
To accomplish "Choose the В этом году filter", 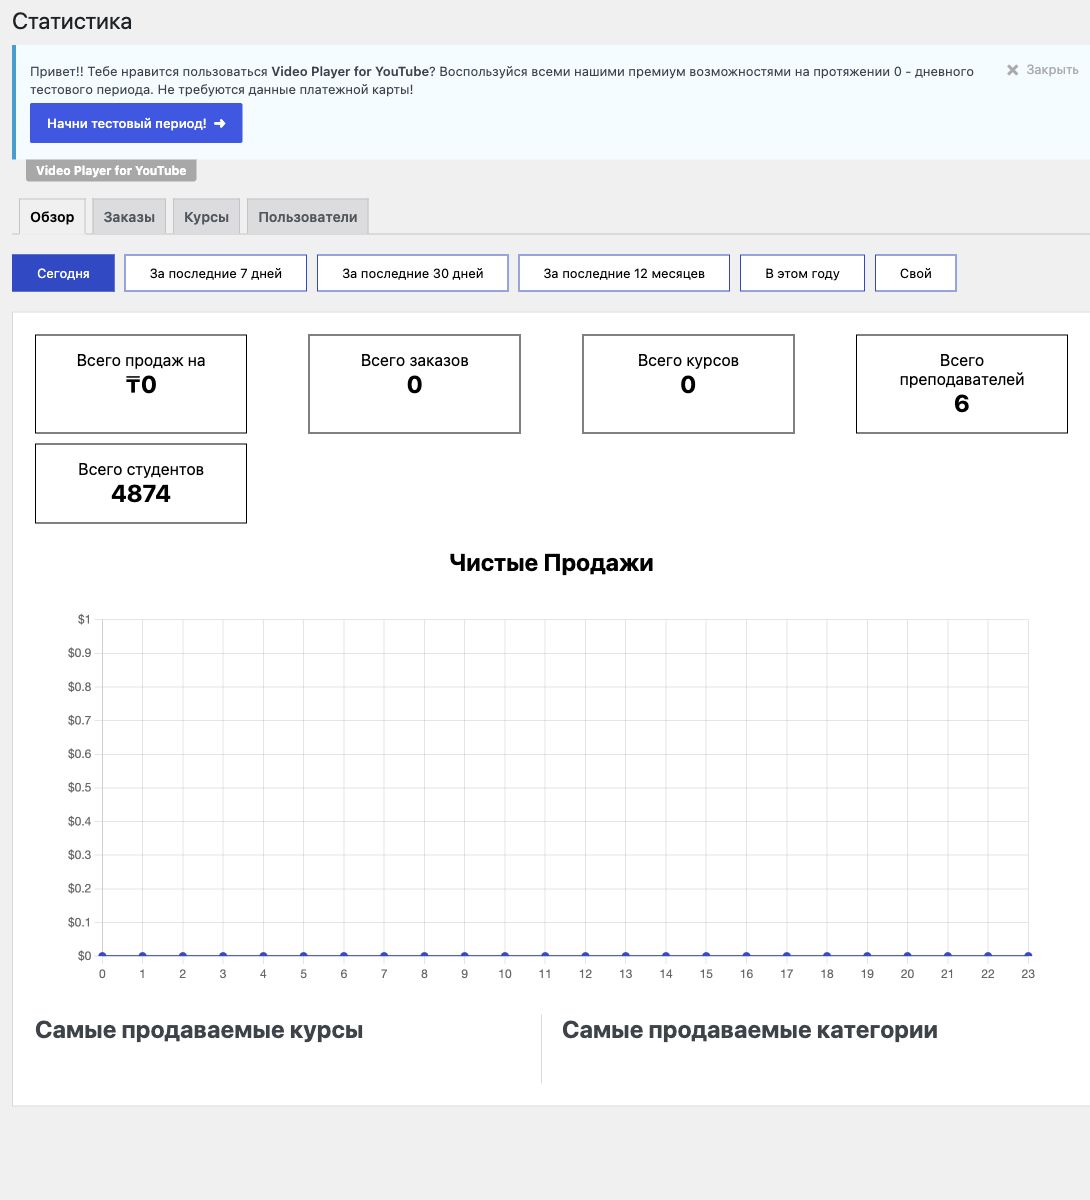I will click(802, 273).
